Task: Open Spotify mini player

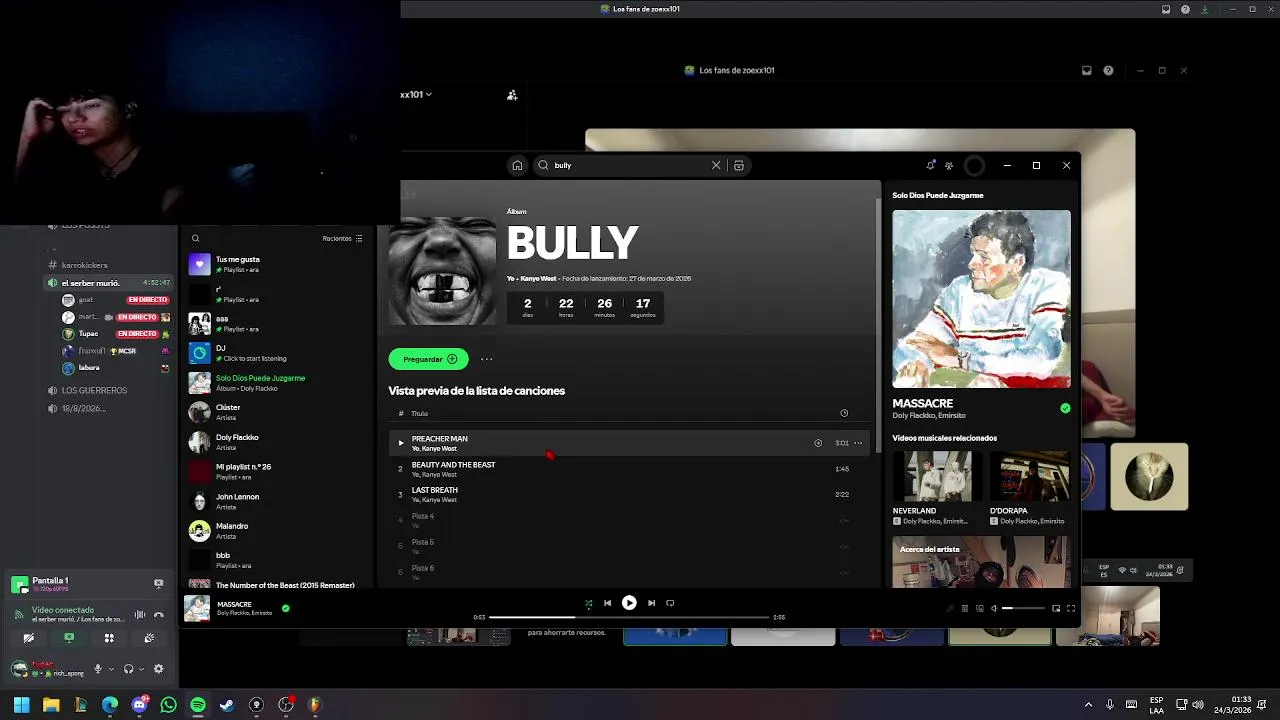Action: coord(1056,608)
